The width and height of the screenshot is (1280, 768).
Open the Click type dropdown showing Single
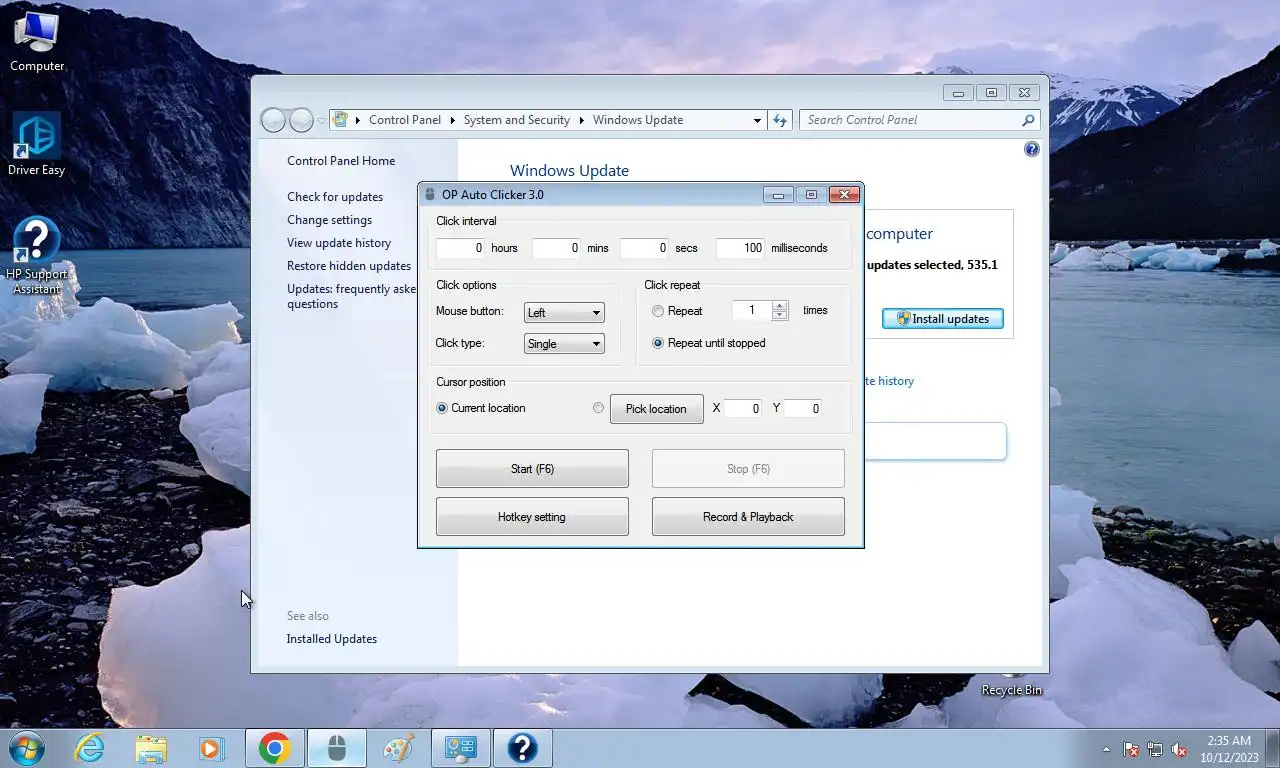[x=564, y=344]
